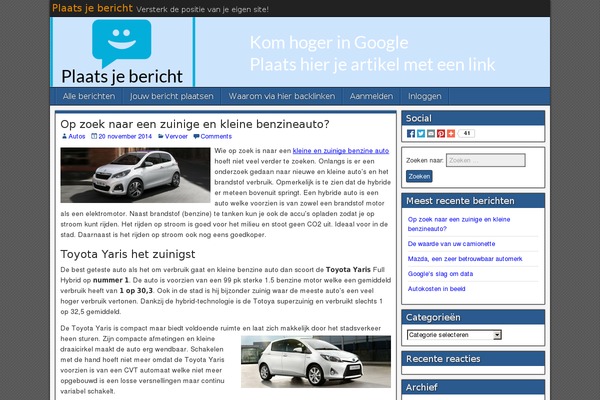The width and height of the screenshot is (600, 400).
Task: Open the orange plus more-sharing icon
Action: point(451,134)
